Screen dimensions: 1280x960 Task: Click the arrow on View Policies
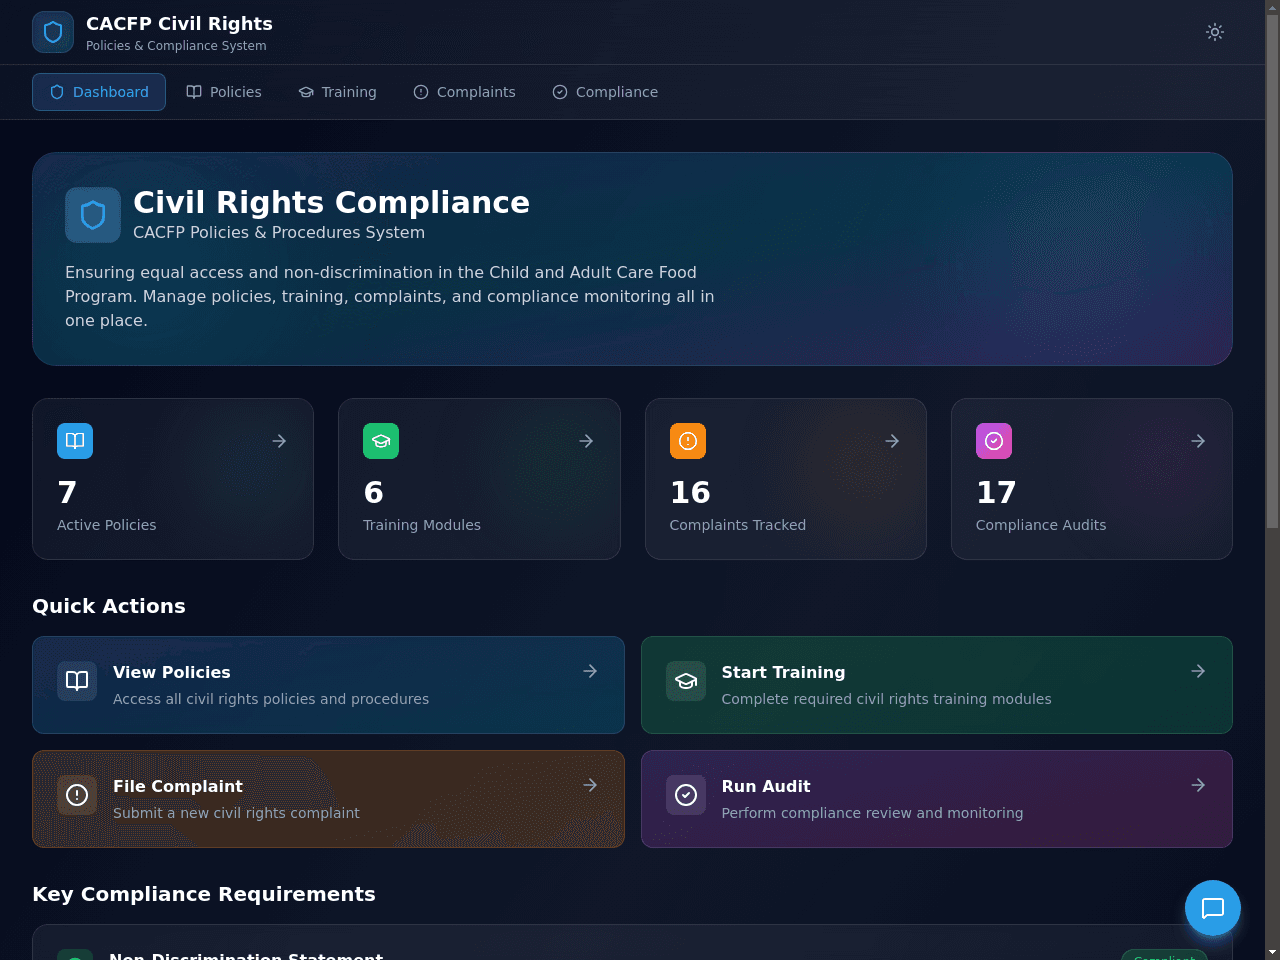[590, 671]
